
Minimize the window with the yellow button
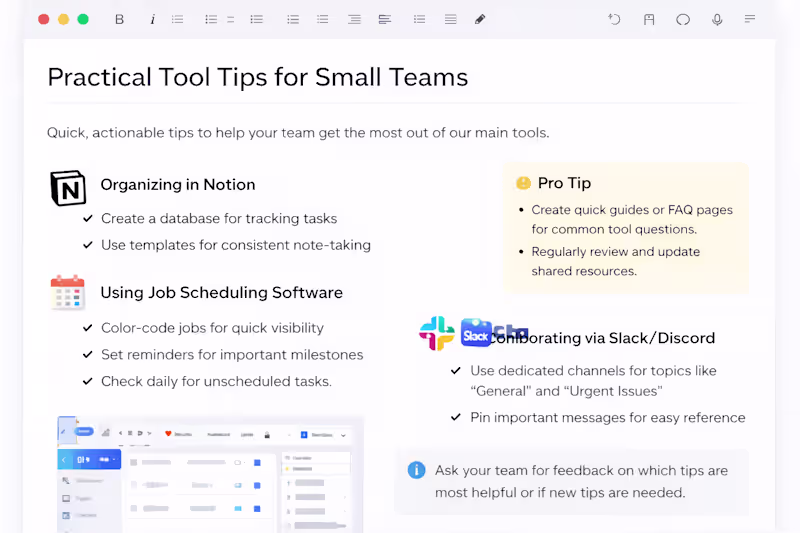coord(63,19)
